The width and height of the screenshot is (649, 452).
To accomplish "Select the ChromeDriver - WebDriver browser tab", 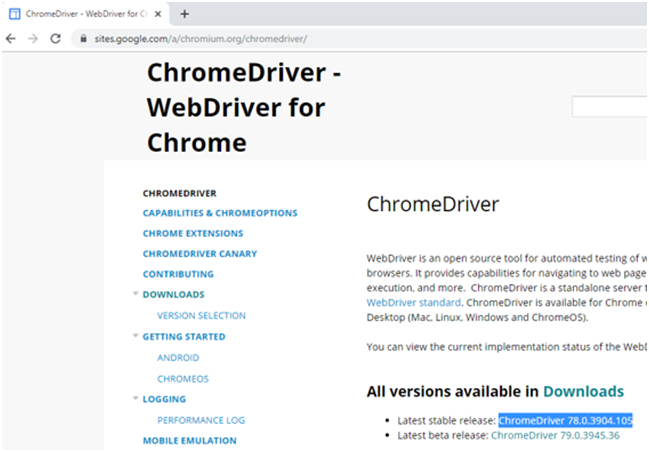I will (x=86, y=14).
